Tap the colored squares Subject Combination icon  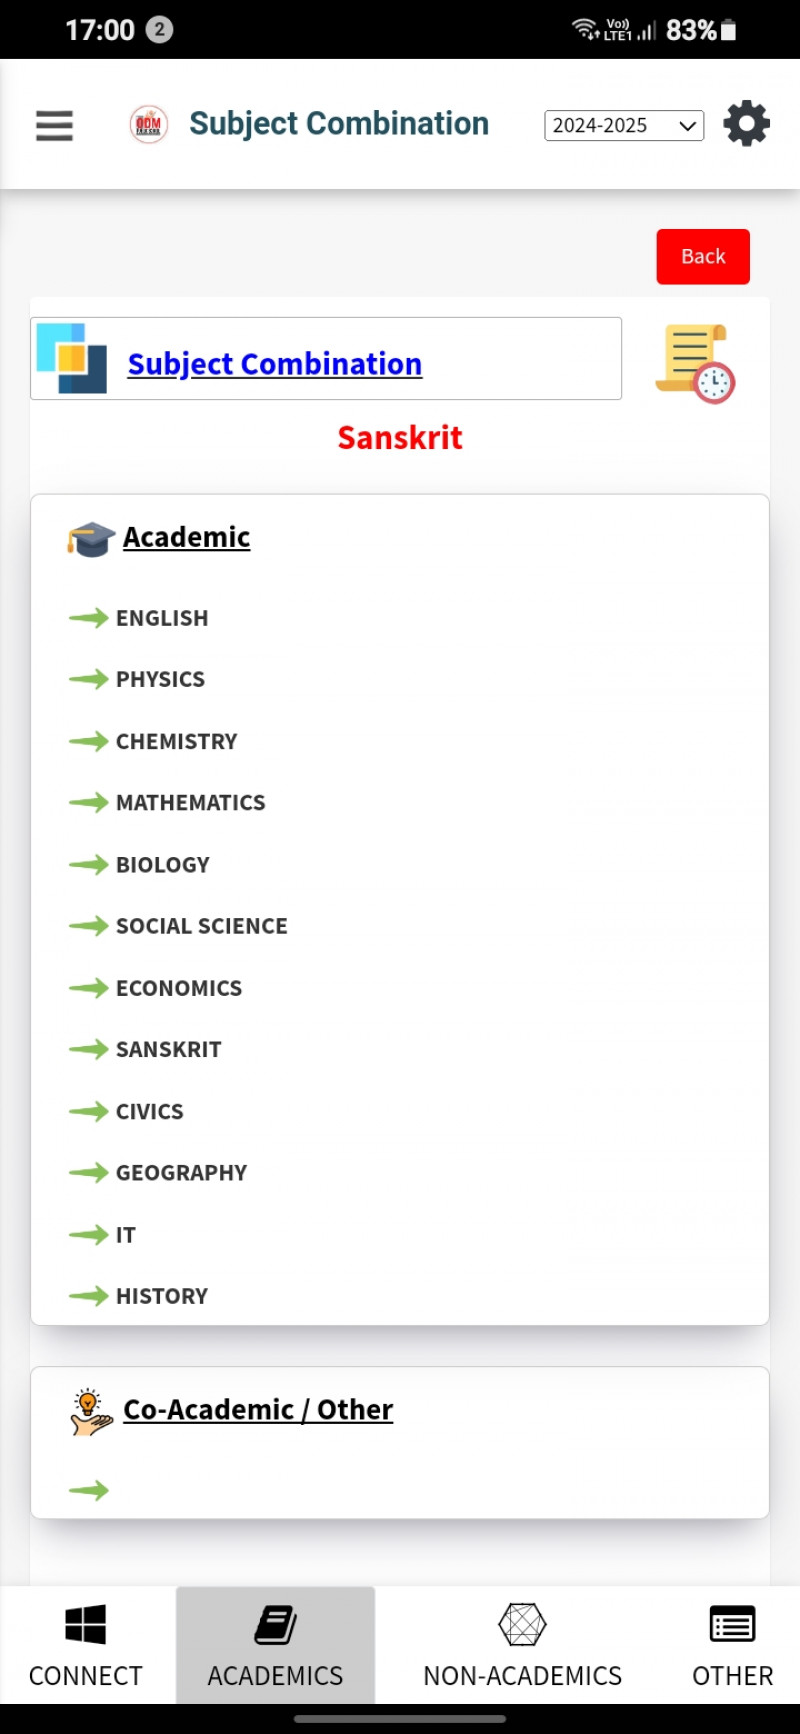(x=72, y=358)
